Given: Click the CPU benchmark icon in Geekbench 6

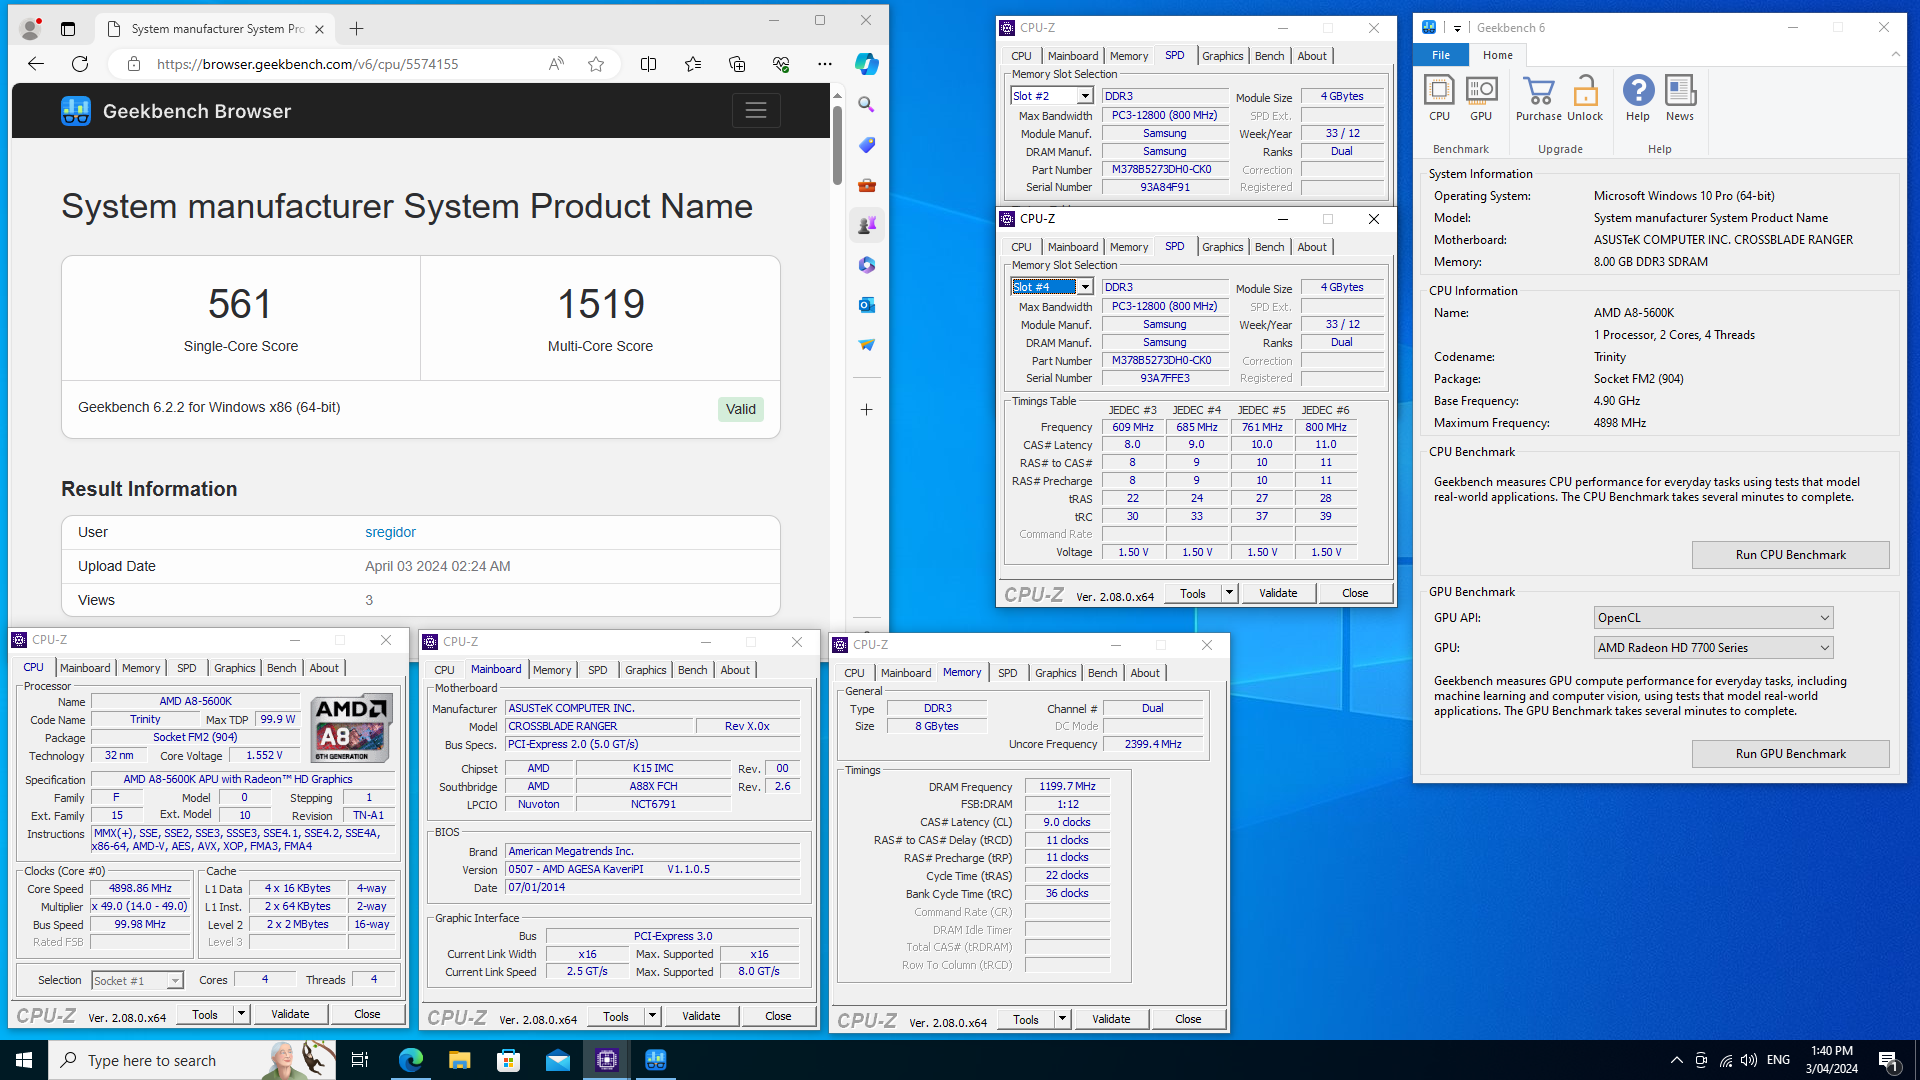Looking at the screenshot, I should (1439, 98).
